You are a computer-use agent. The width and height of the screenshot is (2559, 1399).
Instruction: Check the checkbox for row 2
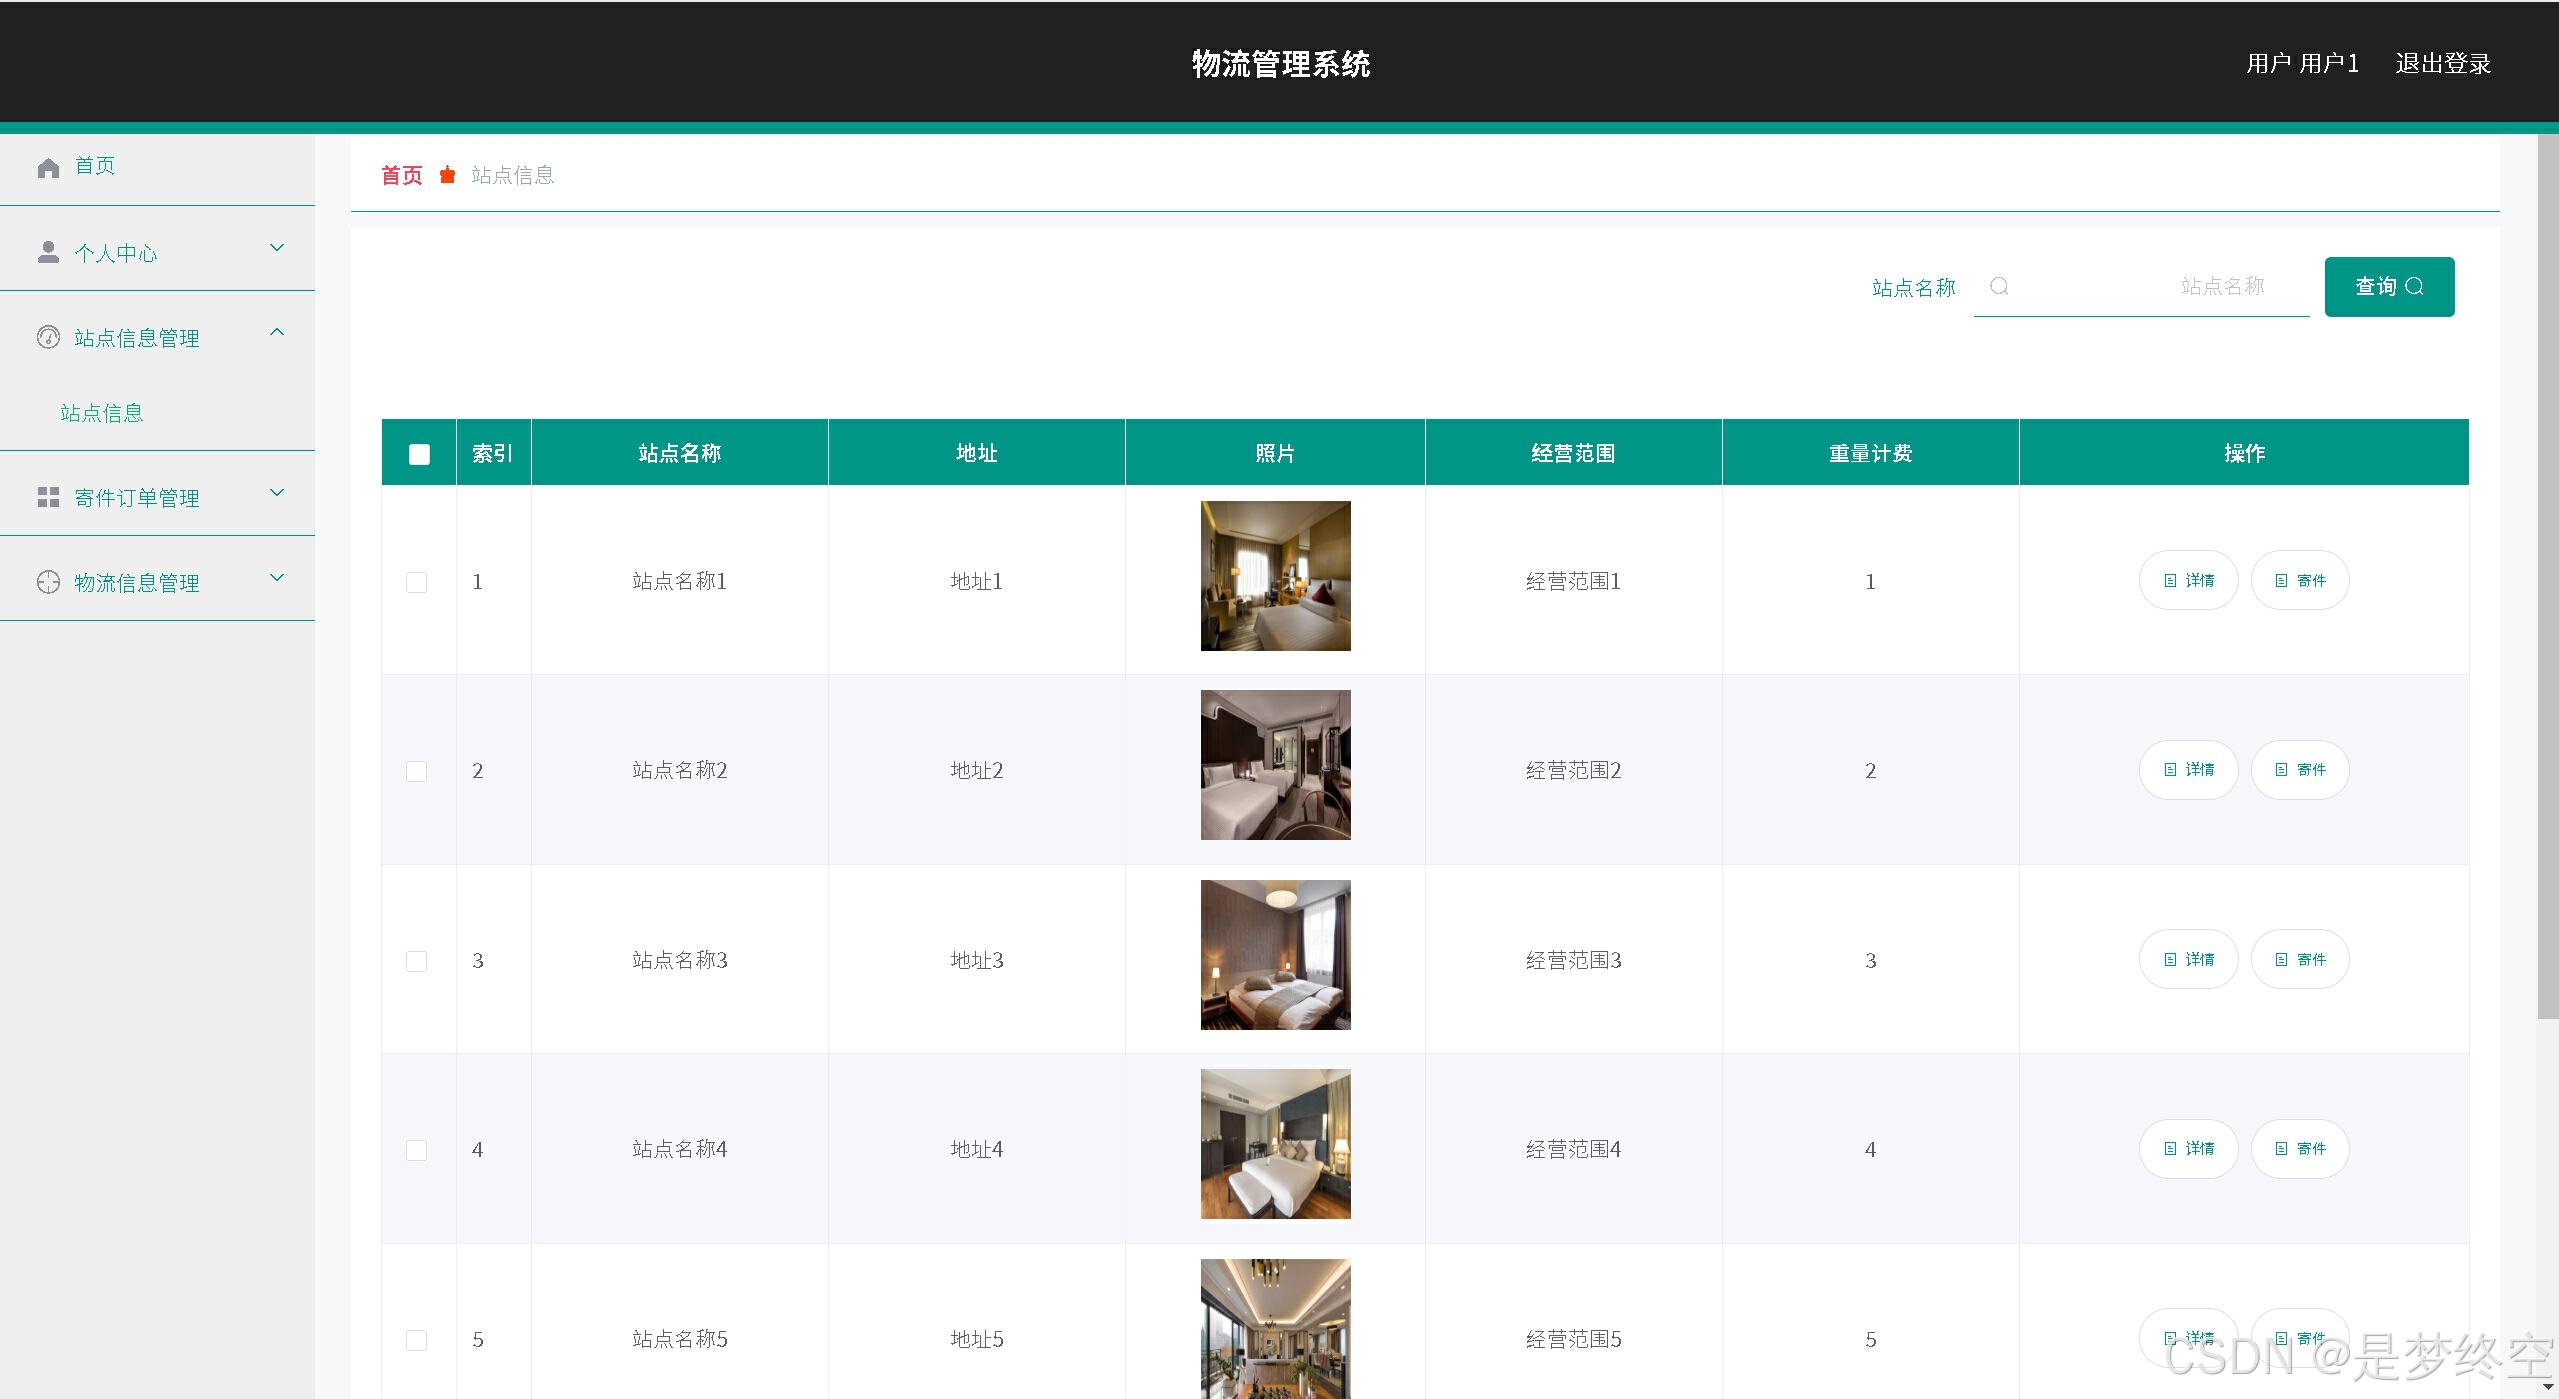tap(417, 771)
